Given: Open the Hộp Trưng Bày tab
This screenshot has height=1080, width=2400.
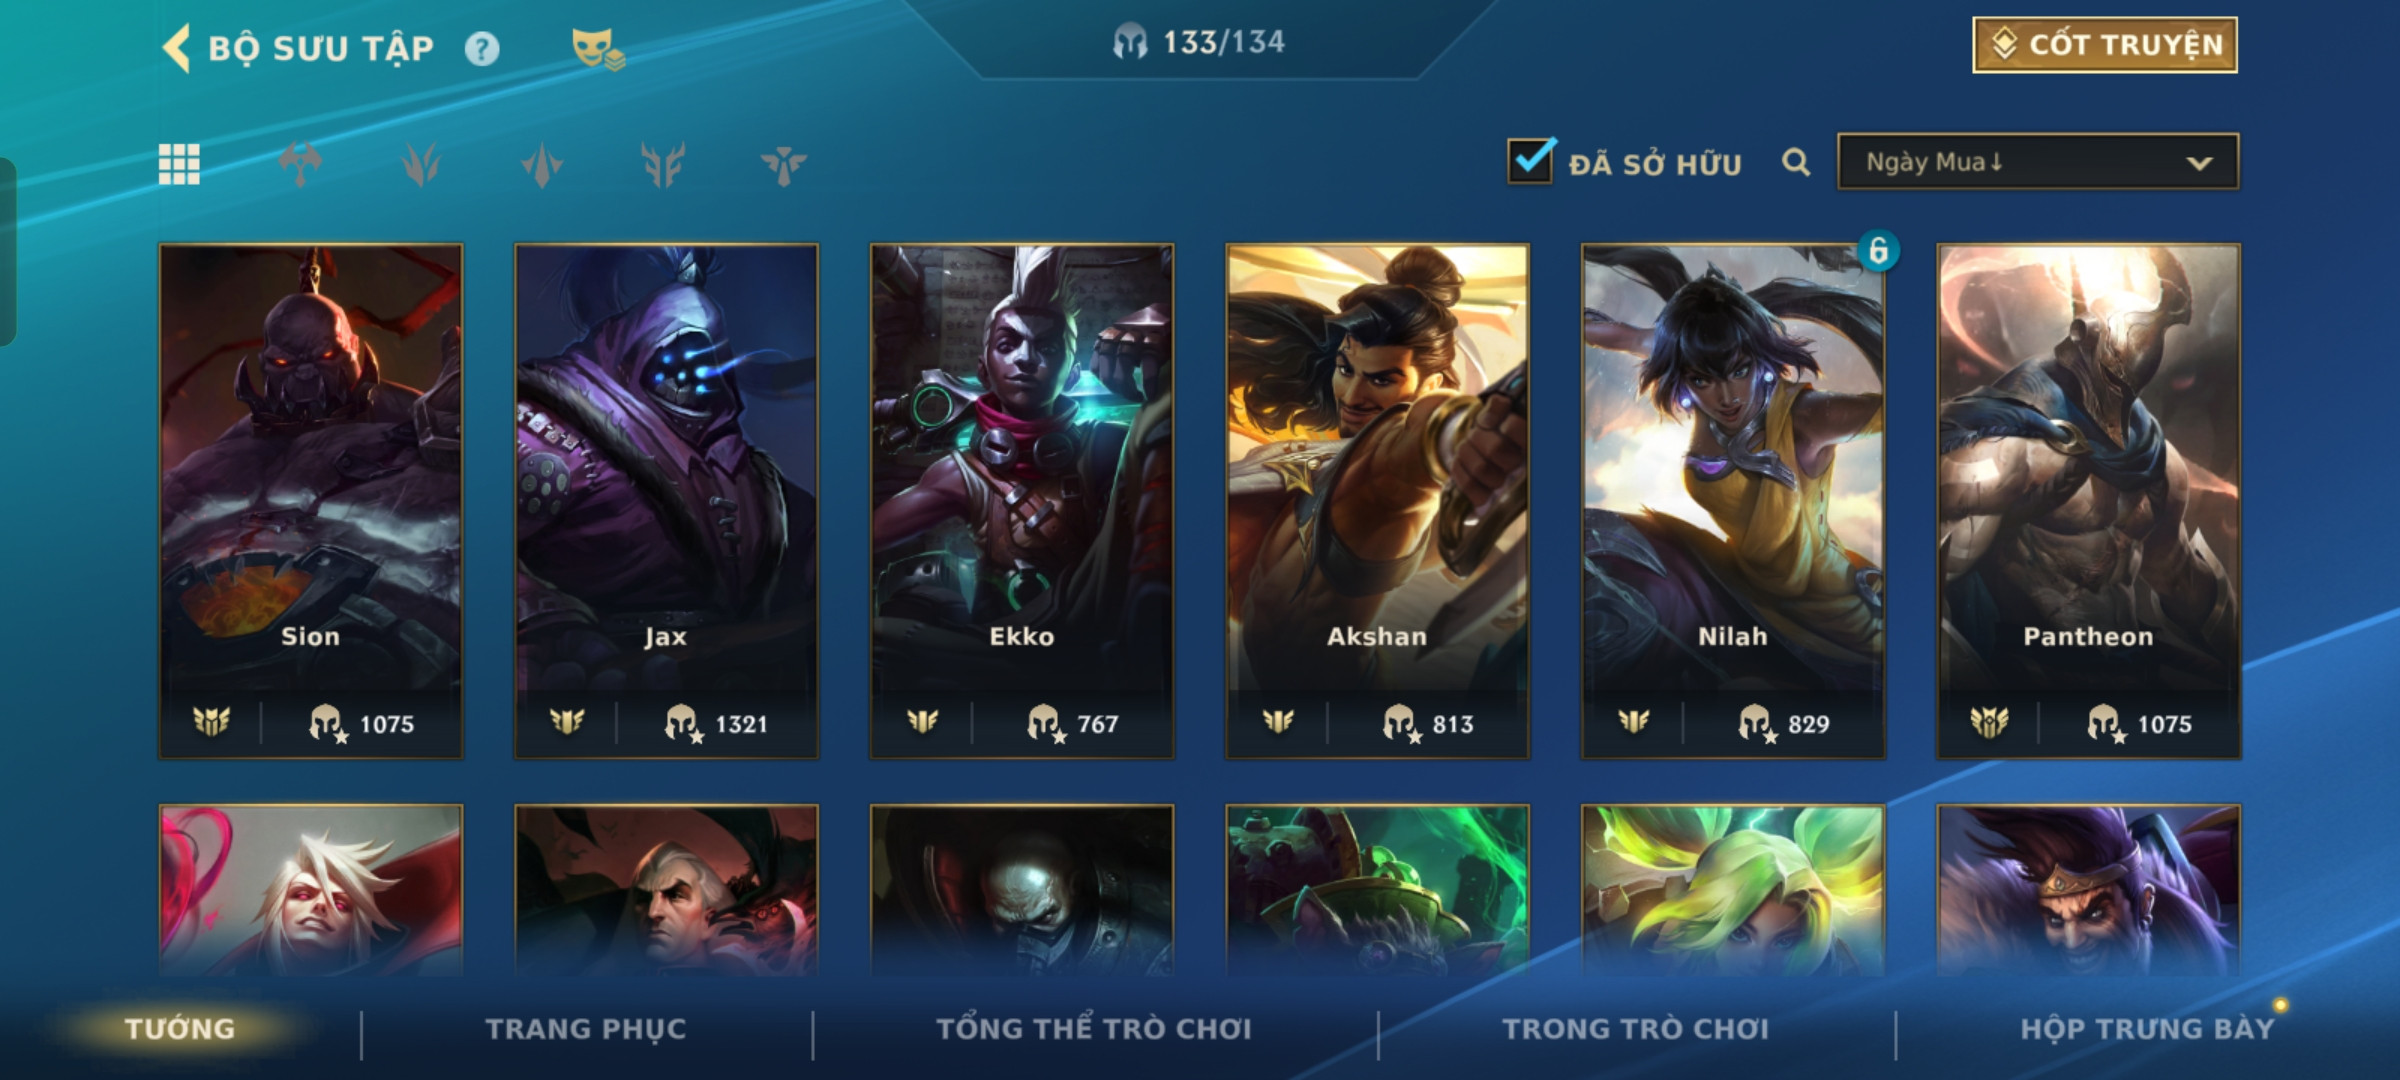Looking at the screenshot, I should tap(2147, 1029).
